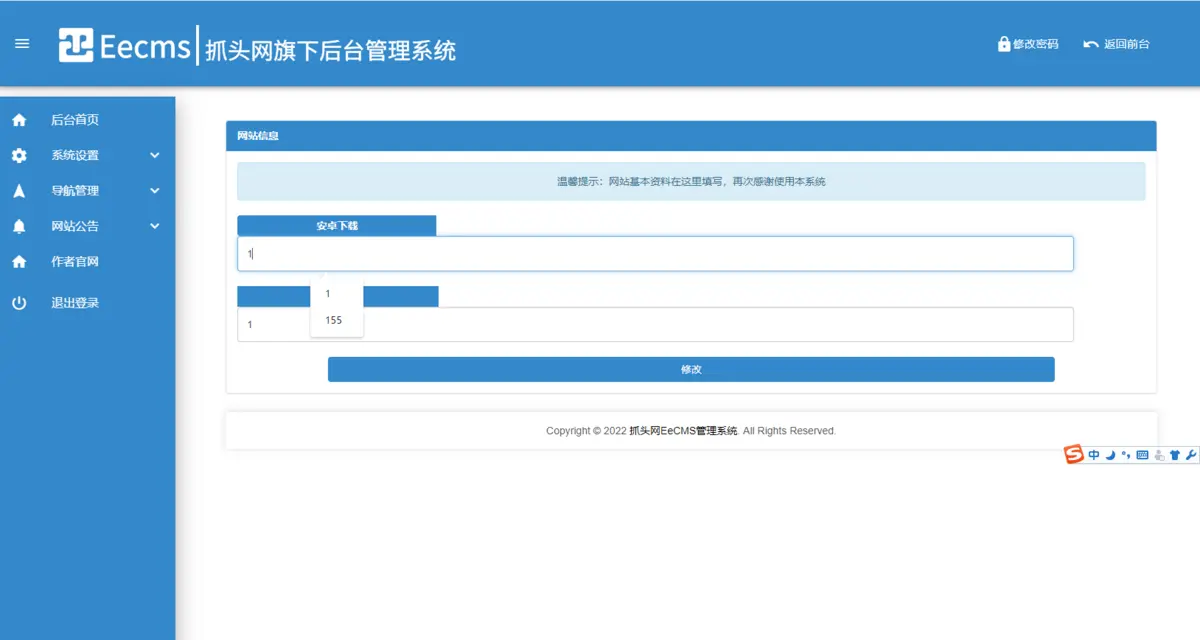Click the 网站信息 panel header
1200x640 pixels.
coord(691,136)
